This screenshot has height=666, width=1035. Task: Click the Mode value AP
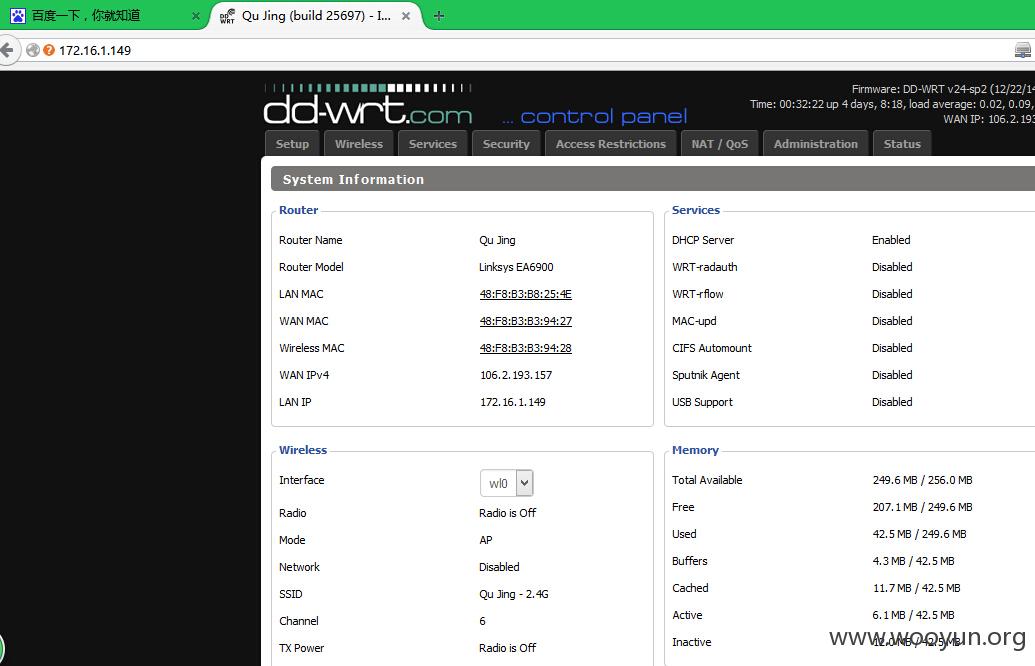(486, 540)
